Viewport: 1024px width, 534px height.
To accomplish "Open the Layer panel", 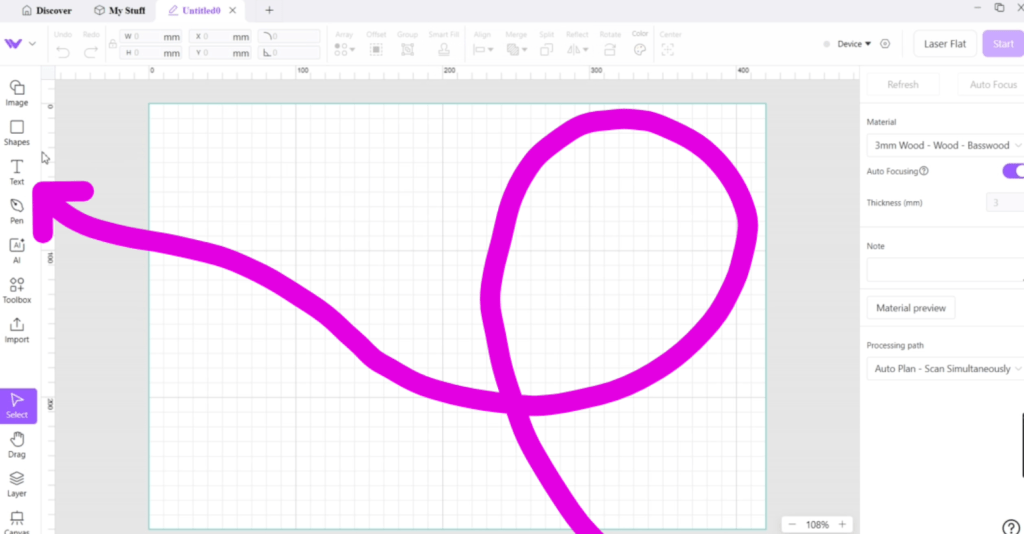I will click(x=17, y=483).
